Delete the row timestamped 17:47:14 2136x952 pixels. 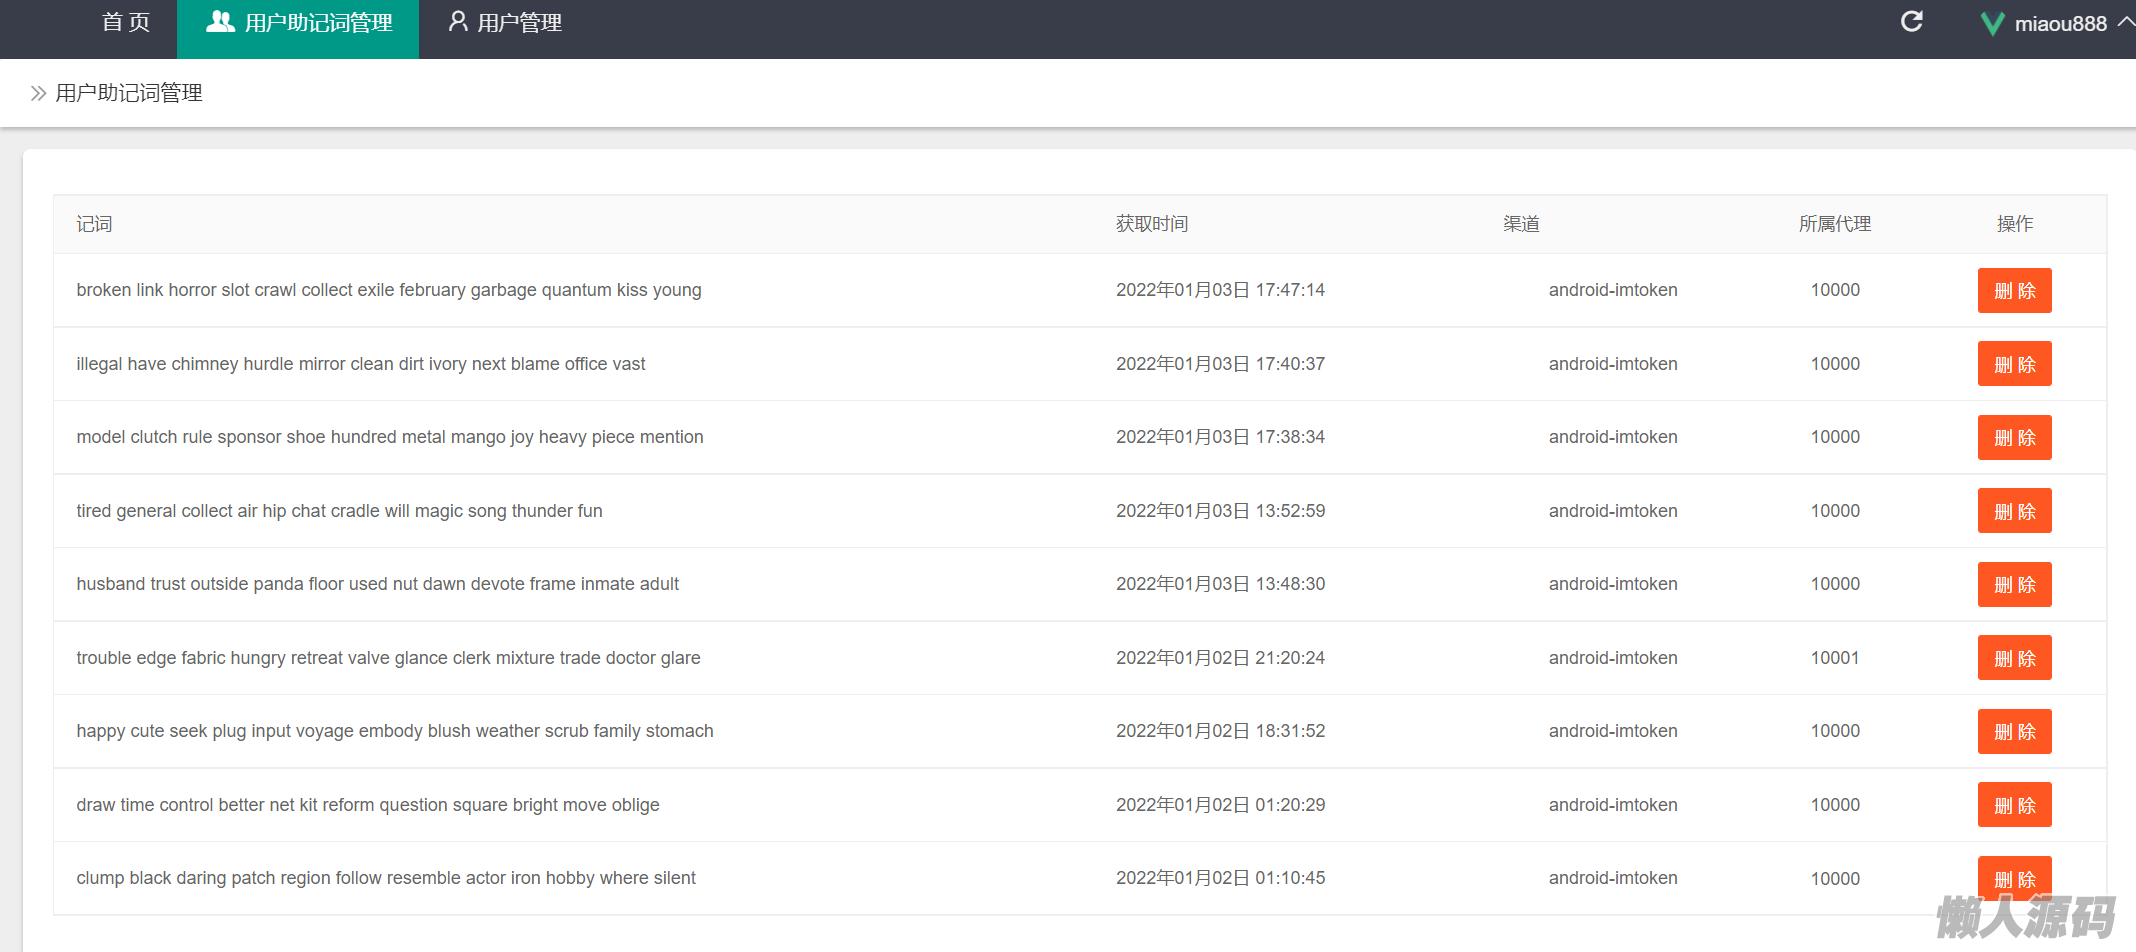[x=2014, y=291]
